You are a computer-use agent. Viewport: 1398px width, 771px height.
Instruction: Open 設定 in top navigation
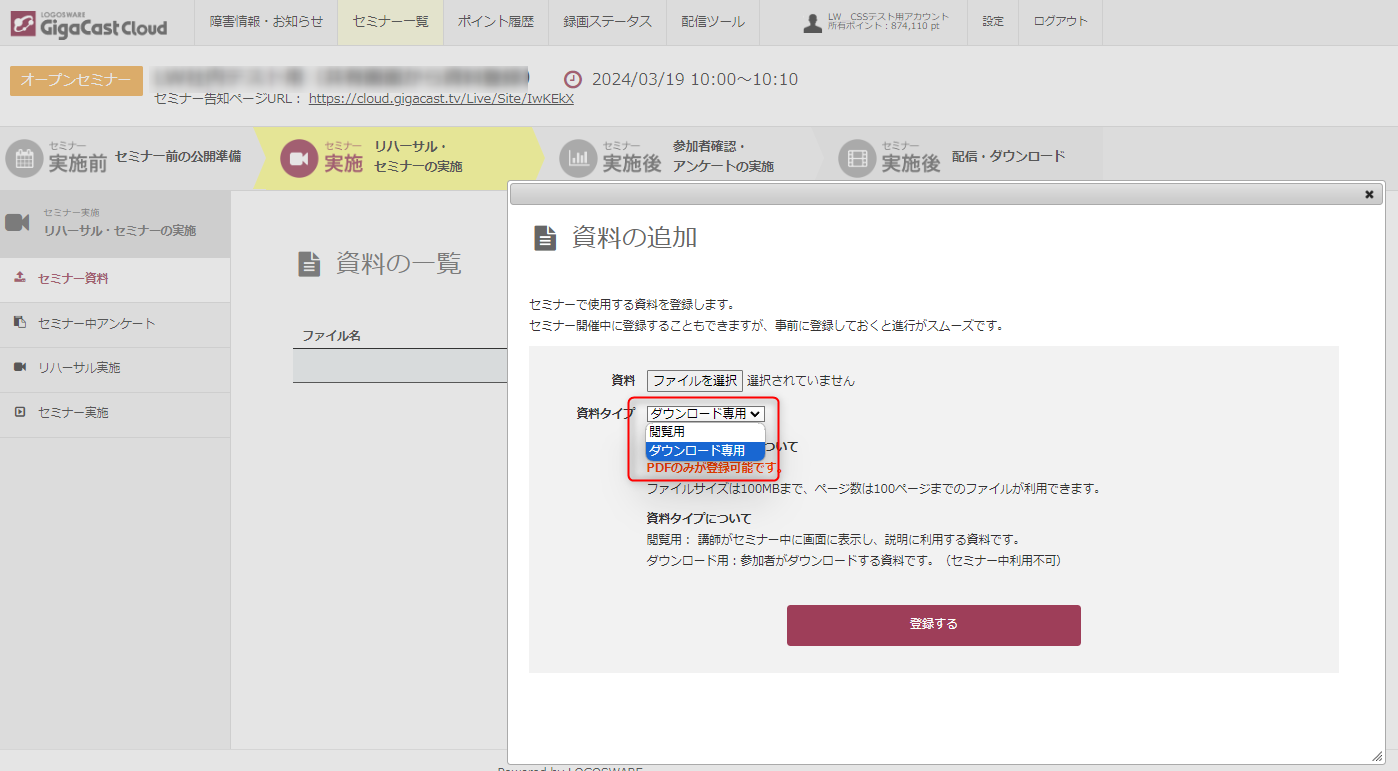coord(992,22)
